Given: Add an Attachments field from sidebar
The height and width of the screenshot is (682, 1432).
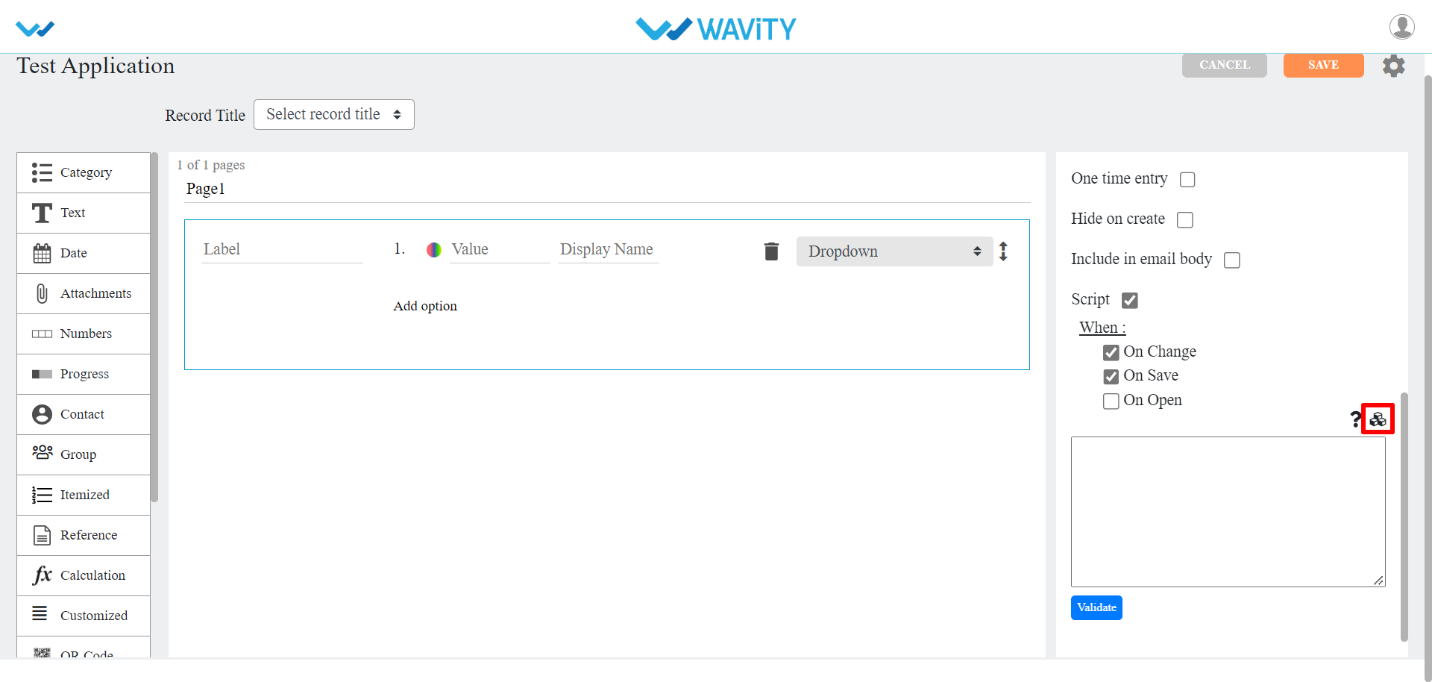Looking at the screenshot, I should (x=83, y=293).
